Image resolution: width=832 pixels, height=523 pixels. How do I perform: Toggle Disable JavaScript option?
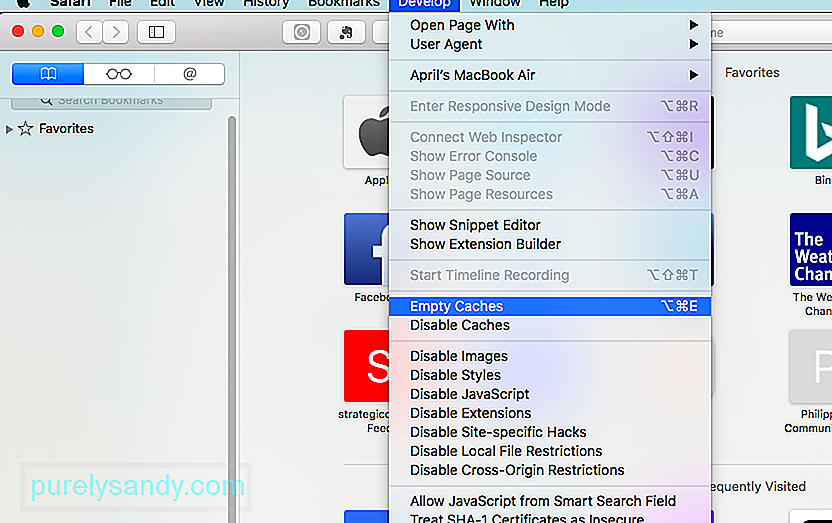point(550,394)
